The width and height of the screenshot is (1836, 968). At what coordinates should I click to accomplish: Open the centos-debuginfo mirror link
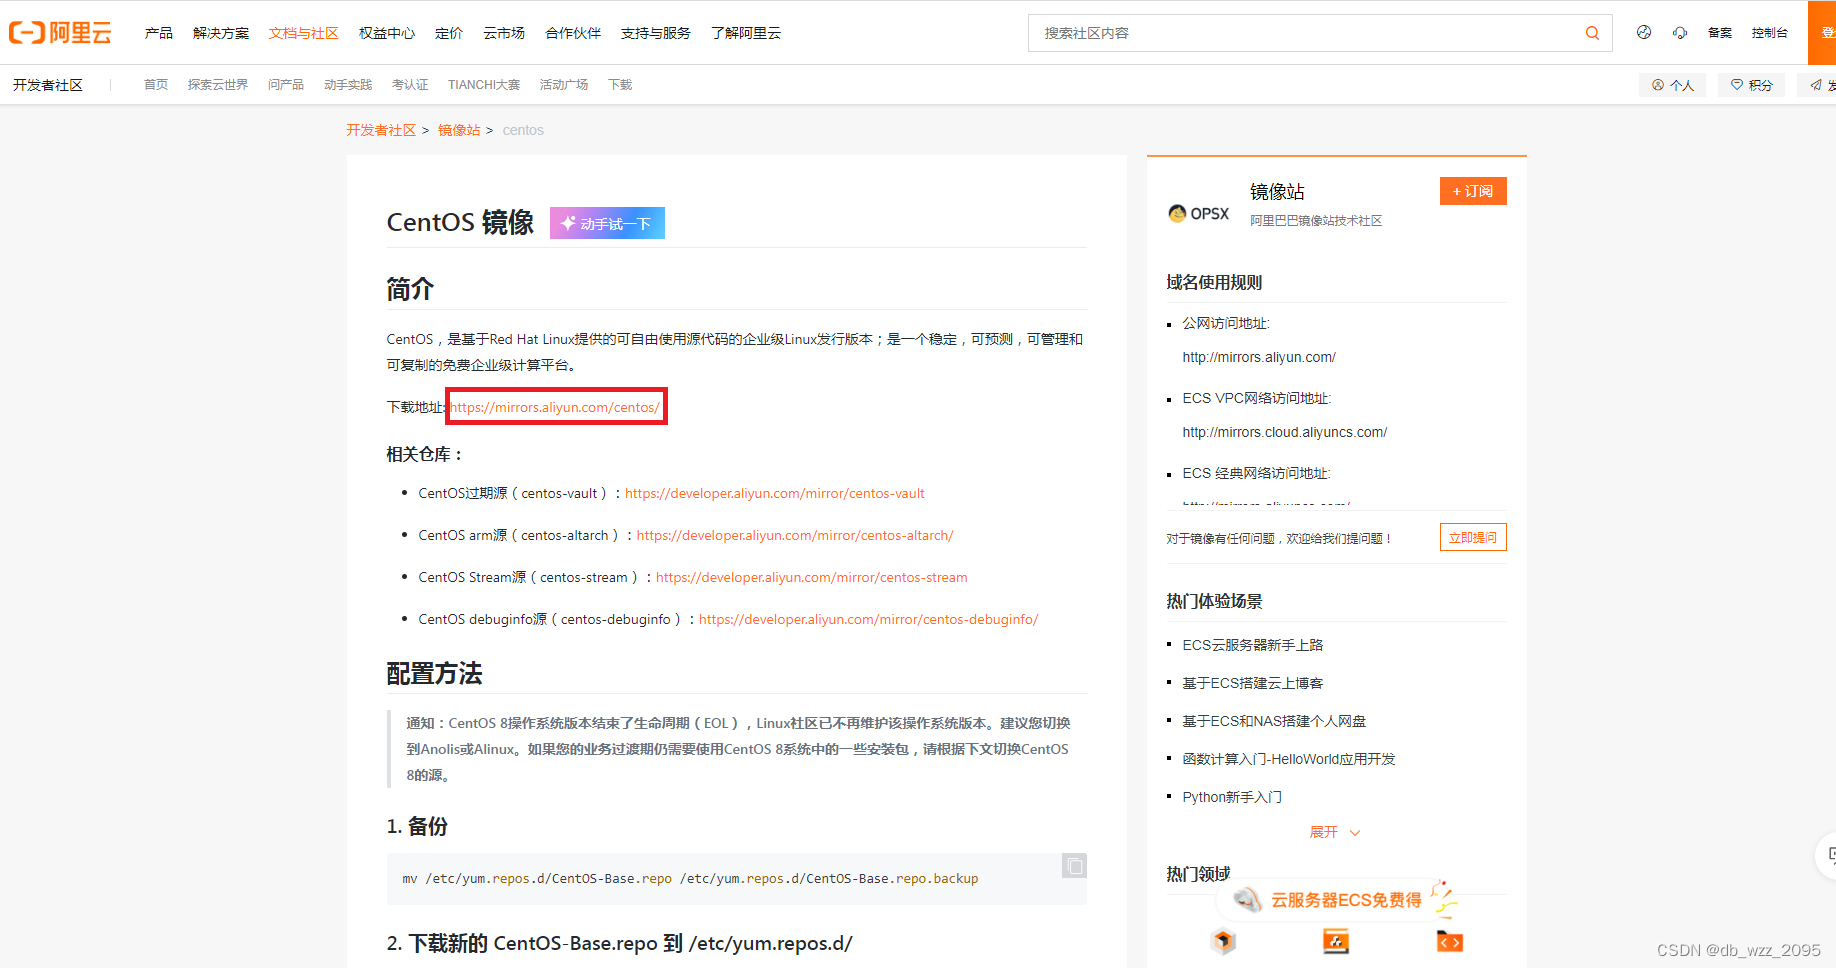pos(869,619)
